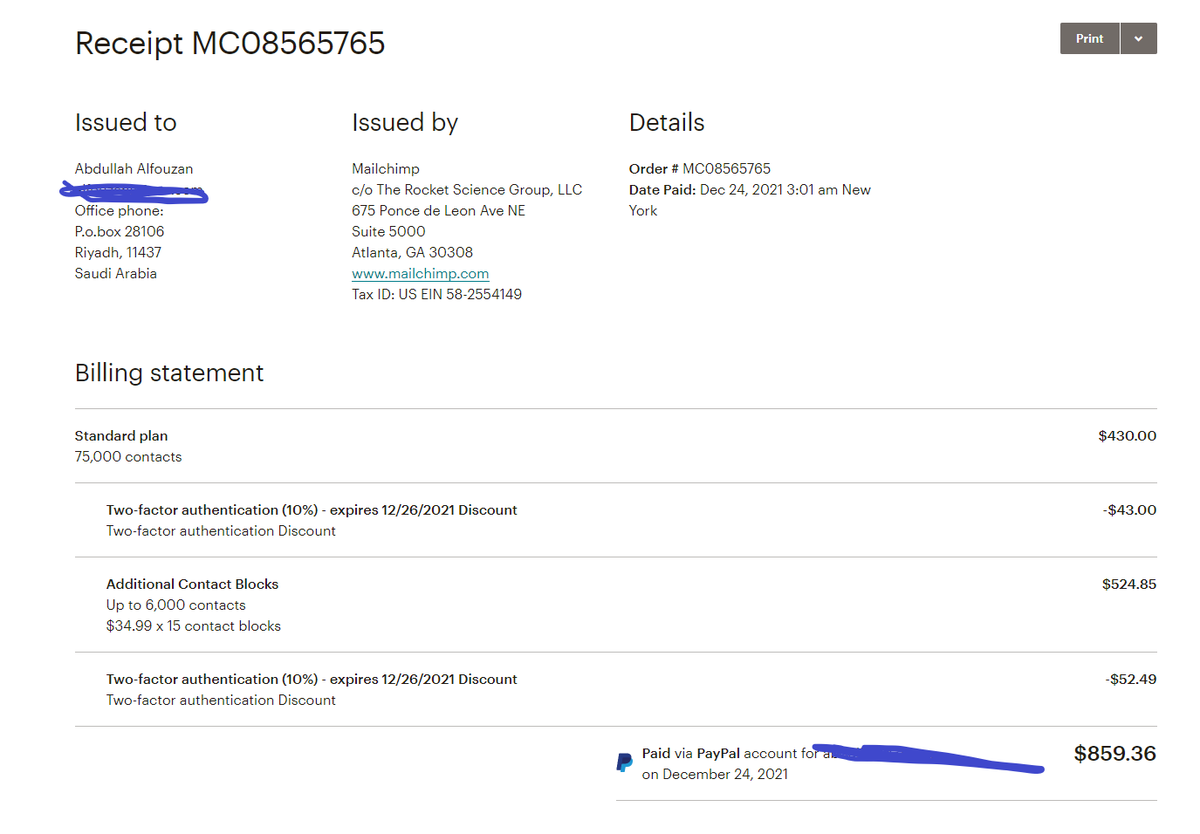Click the Up to 6,000 contacts text

click(x=176, y=604)
